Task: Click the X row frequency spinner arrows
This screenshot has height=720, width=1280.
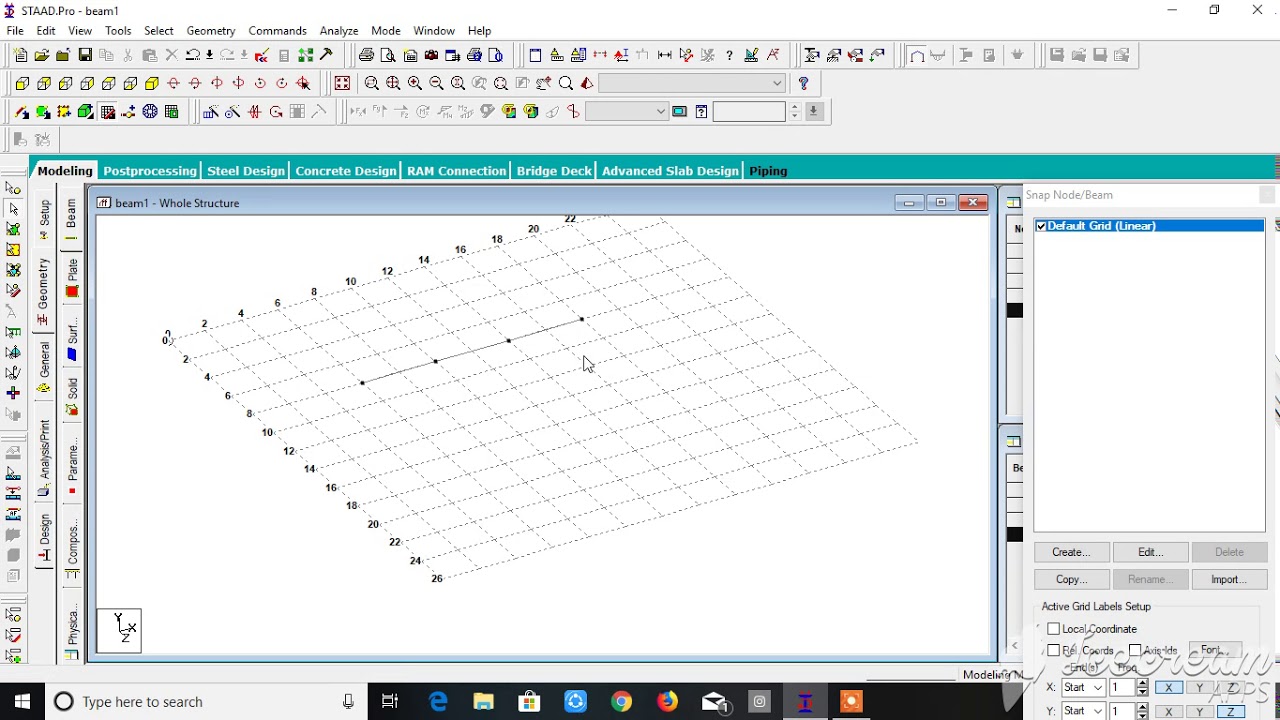Action: pos(1143,688)
